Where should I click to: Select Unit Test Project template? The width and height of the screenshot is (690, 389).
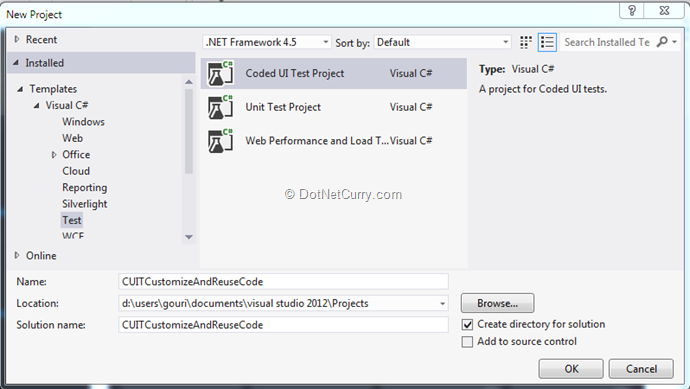click(x=334, y=107)
